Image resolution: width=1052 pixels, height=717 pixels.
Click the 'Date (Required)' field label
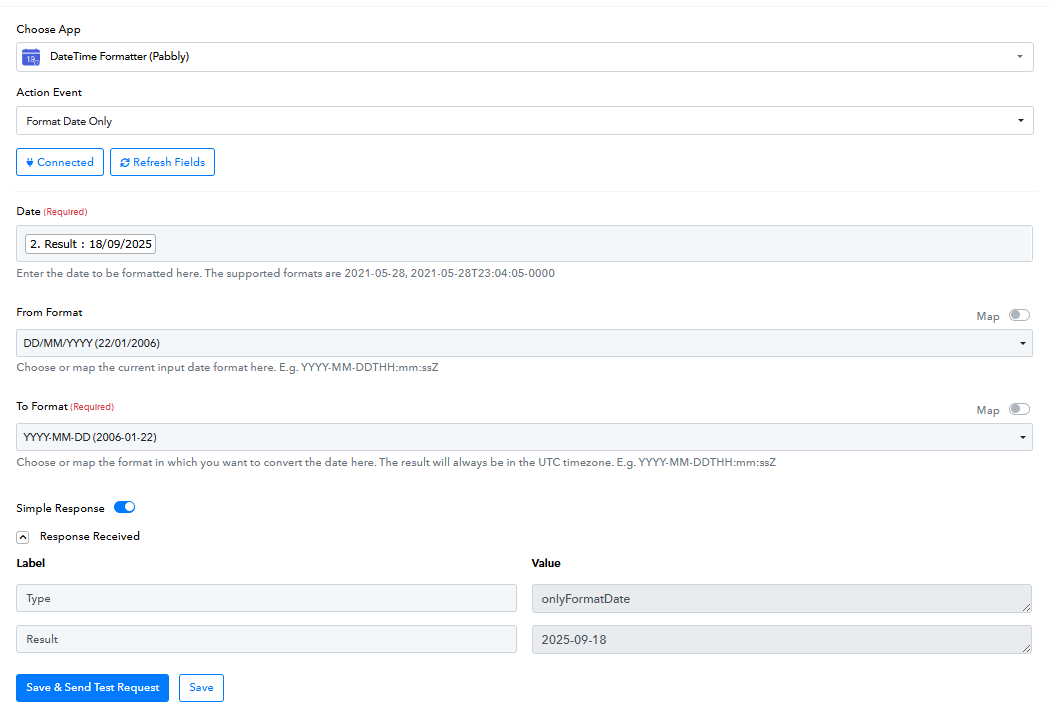point(52,211)
